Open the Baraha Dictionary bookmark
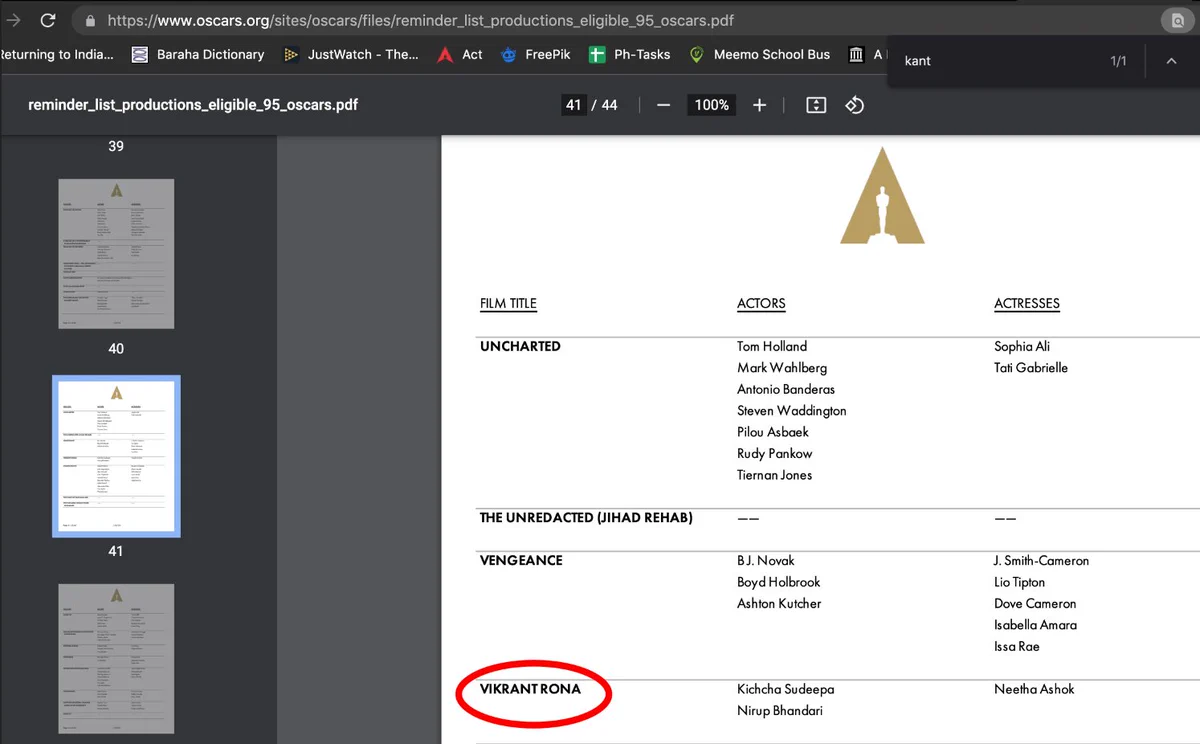The height and width of the screenshot is (744, 1200). [x=198, y=55]
